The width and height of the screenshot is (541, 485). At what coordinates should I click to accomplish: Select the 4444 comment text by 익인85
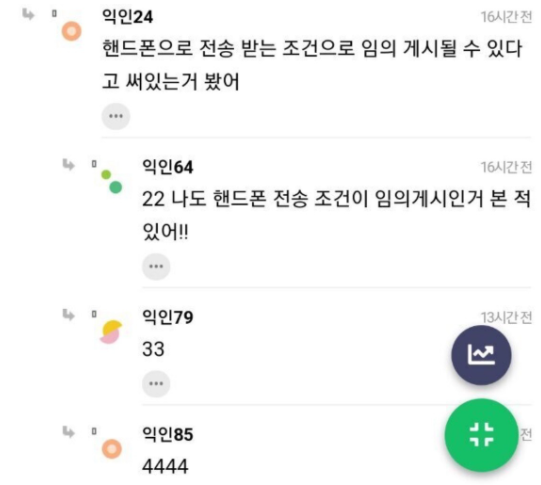click(x=165, y=466)
